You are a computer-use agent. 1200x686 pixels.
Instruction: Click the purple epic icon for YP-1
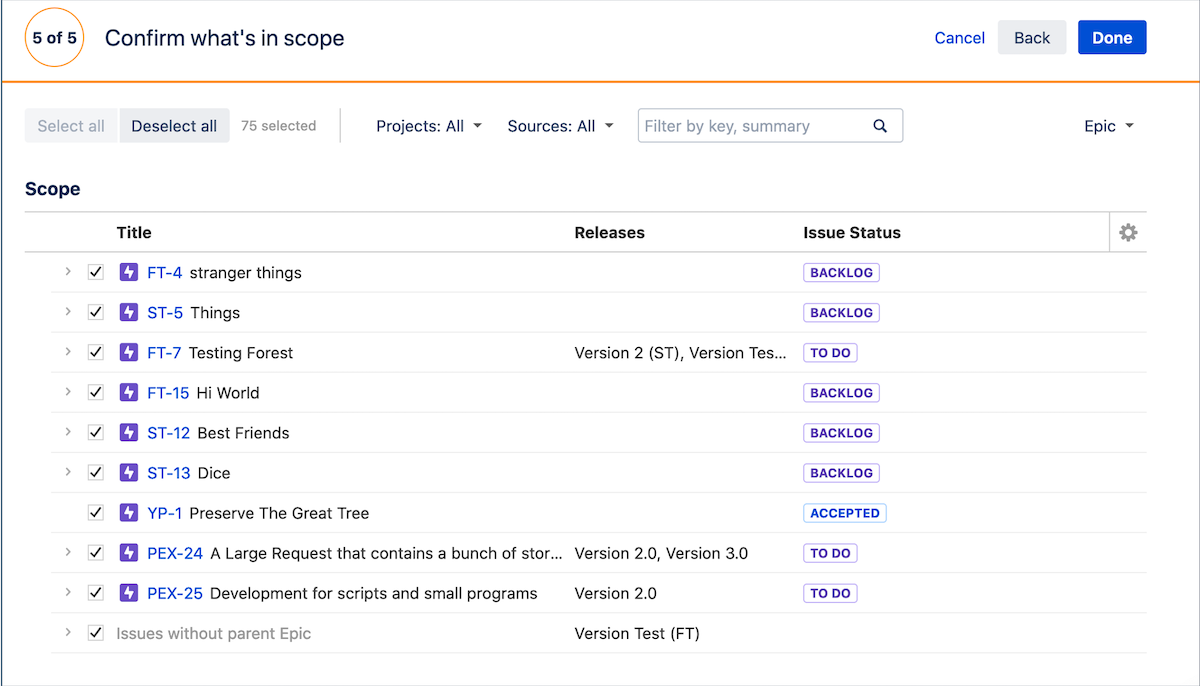[x=128, y=513]
